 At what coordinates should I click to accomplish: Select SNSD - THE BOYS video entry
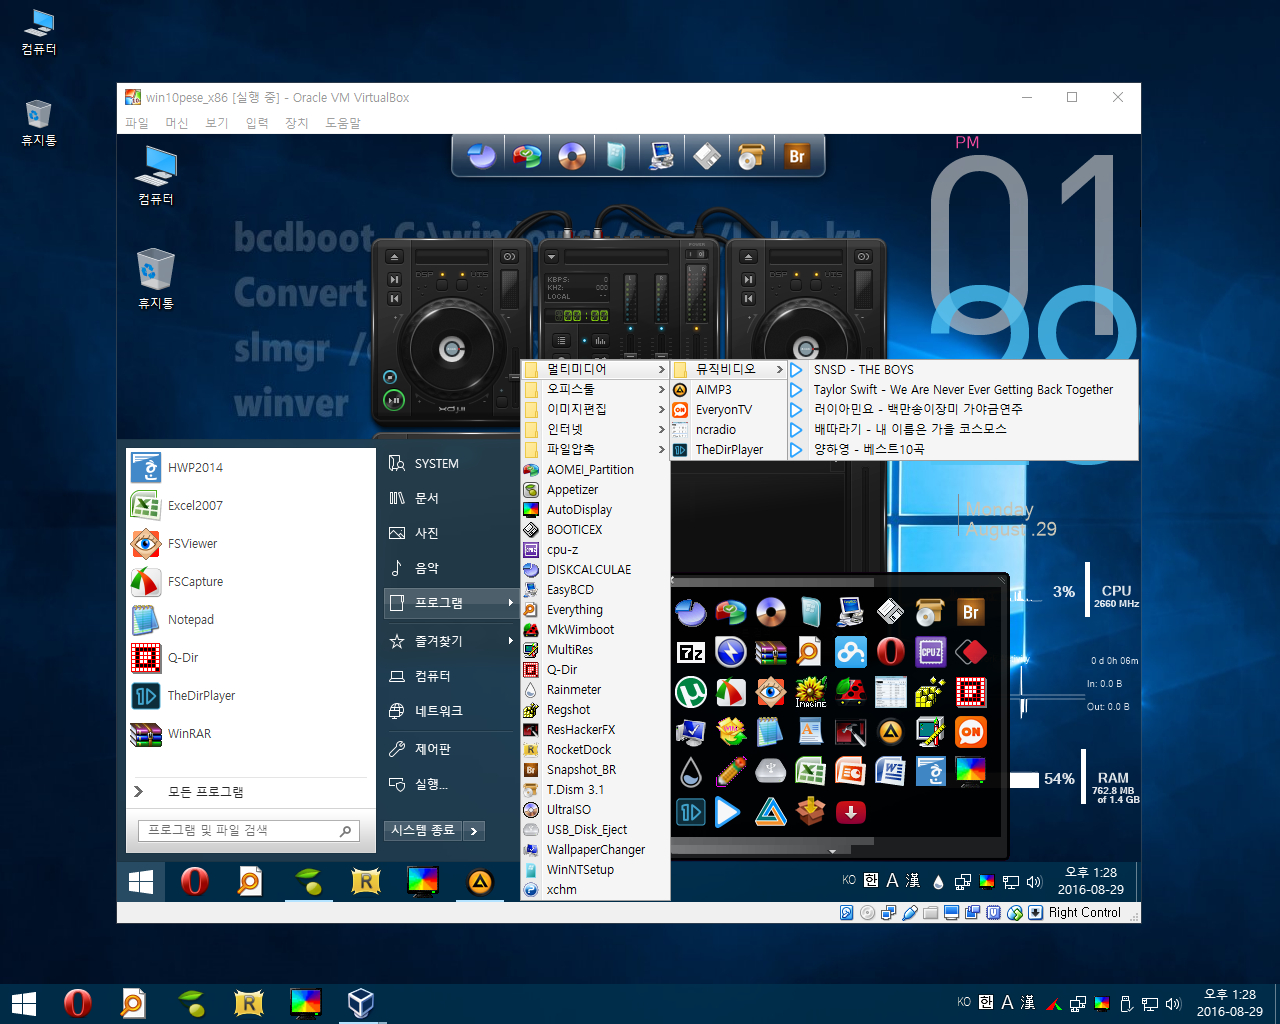(x=963, y=369)
